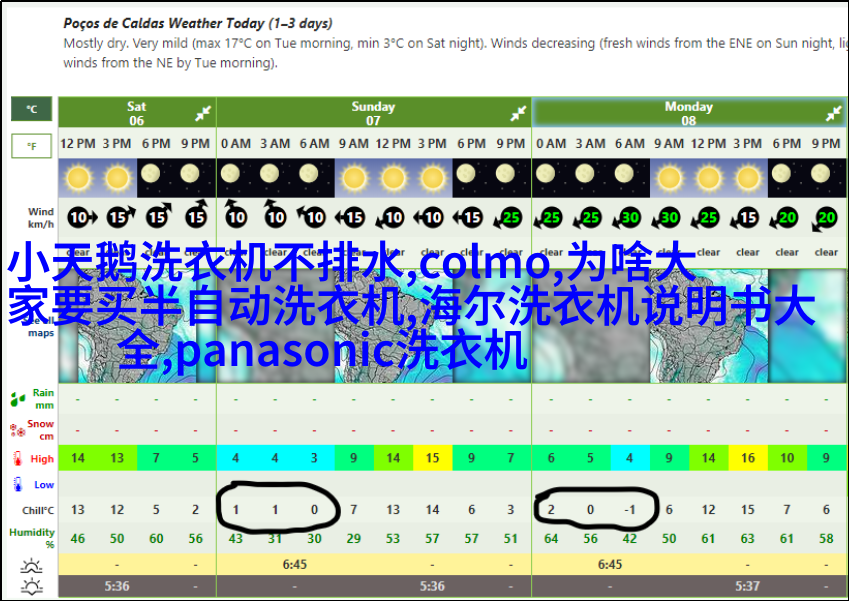Screen dimensions: 849x601
Task: Click the 6 AM time header under Sunday
Action: point(315,143)
